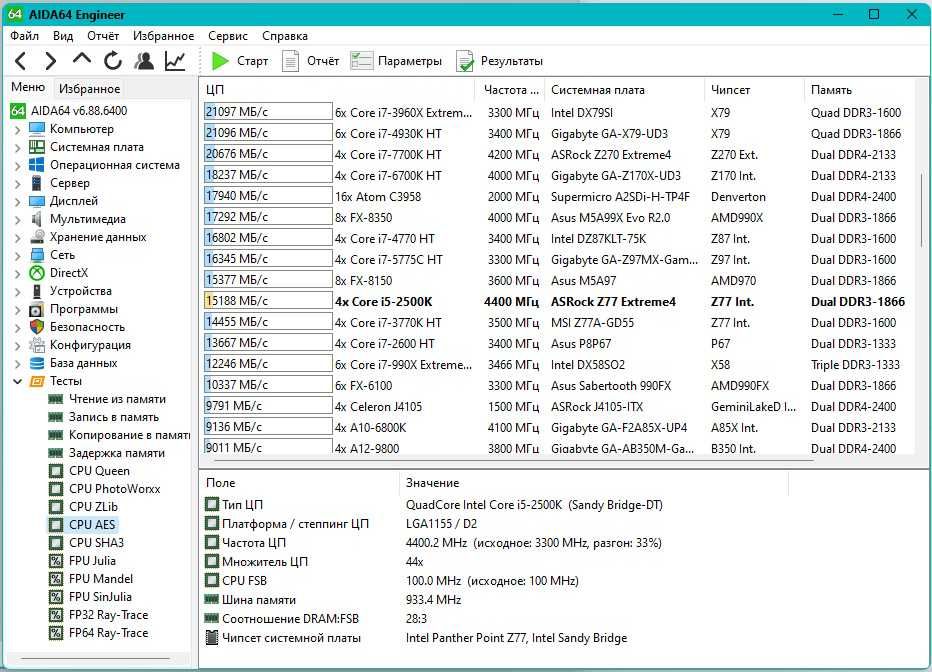Viewport: 932px width, 672px height.
Task: Select Операционная система tree item
Action: (x=115, y=165)
